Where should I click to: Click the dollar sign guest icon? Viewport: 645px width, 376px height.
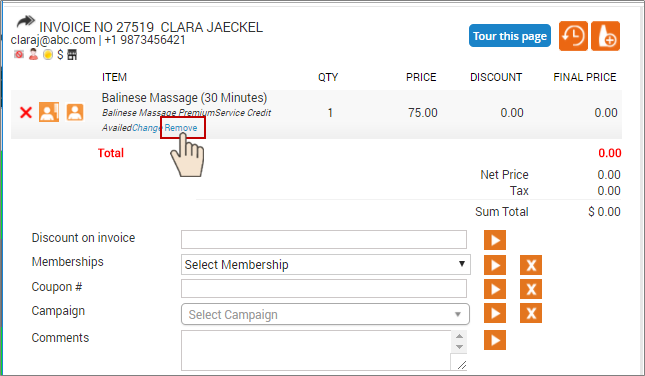(x=60, y=54)
